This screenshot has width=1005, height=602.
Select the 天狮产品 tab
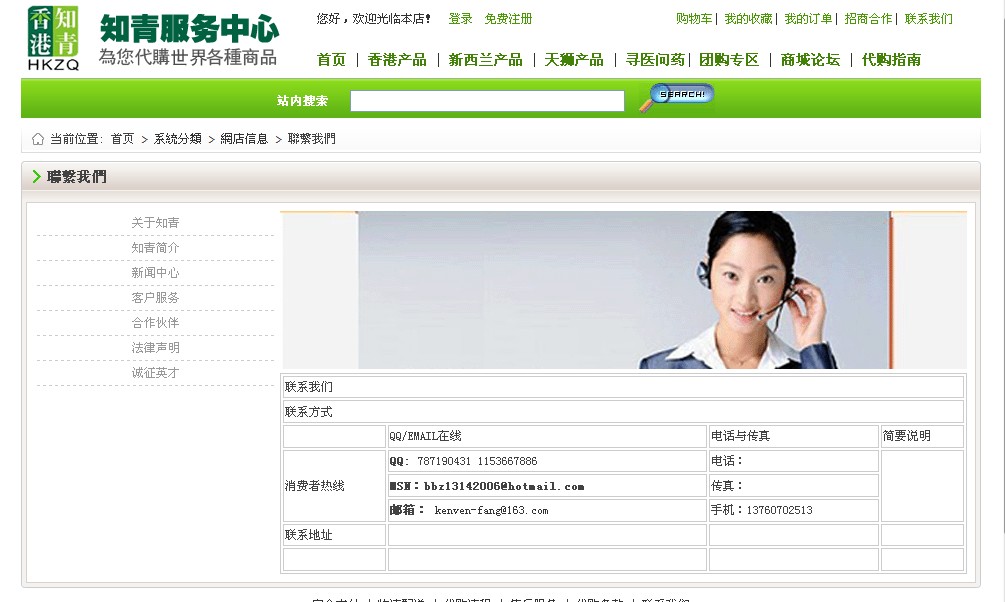point(575,59)
